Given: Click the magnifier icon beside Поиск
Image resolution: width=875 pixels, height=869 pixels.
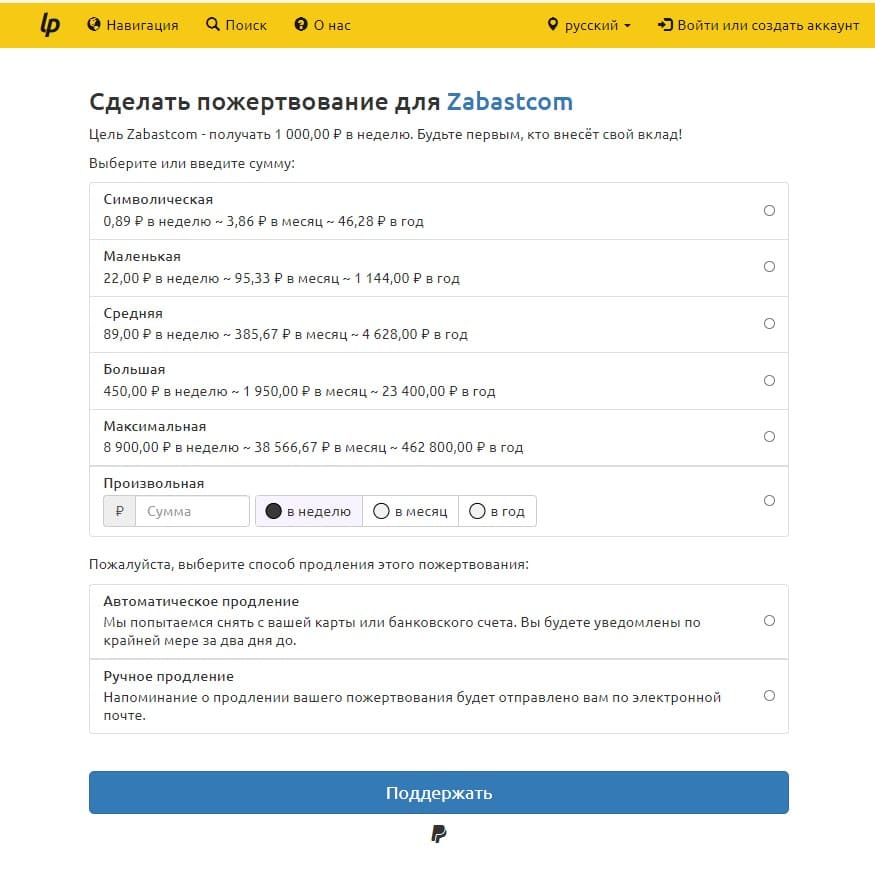Looking at the screenshot, I should point(212,25).
